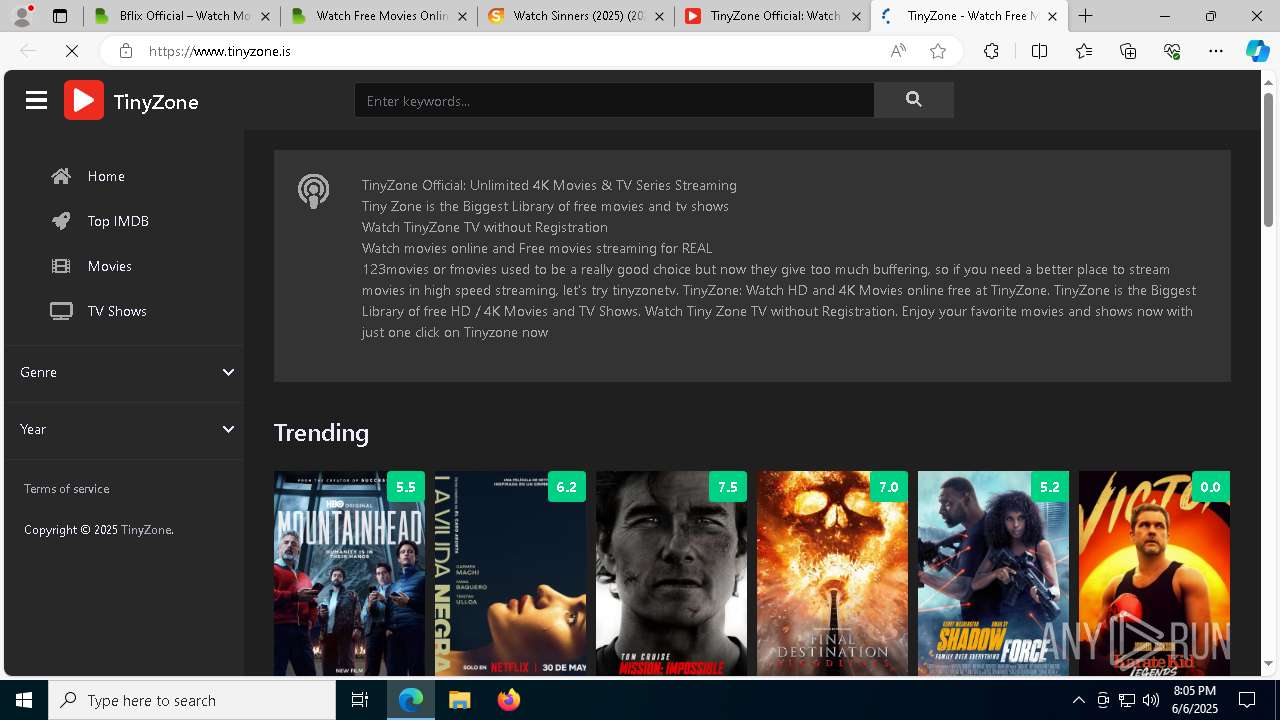The width and height of the screenshot is (1280, 720).
Task: Click the Read aloud icon
Action: click(x=898, y=51)
